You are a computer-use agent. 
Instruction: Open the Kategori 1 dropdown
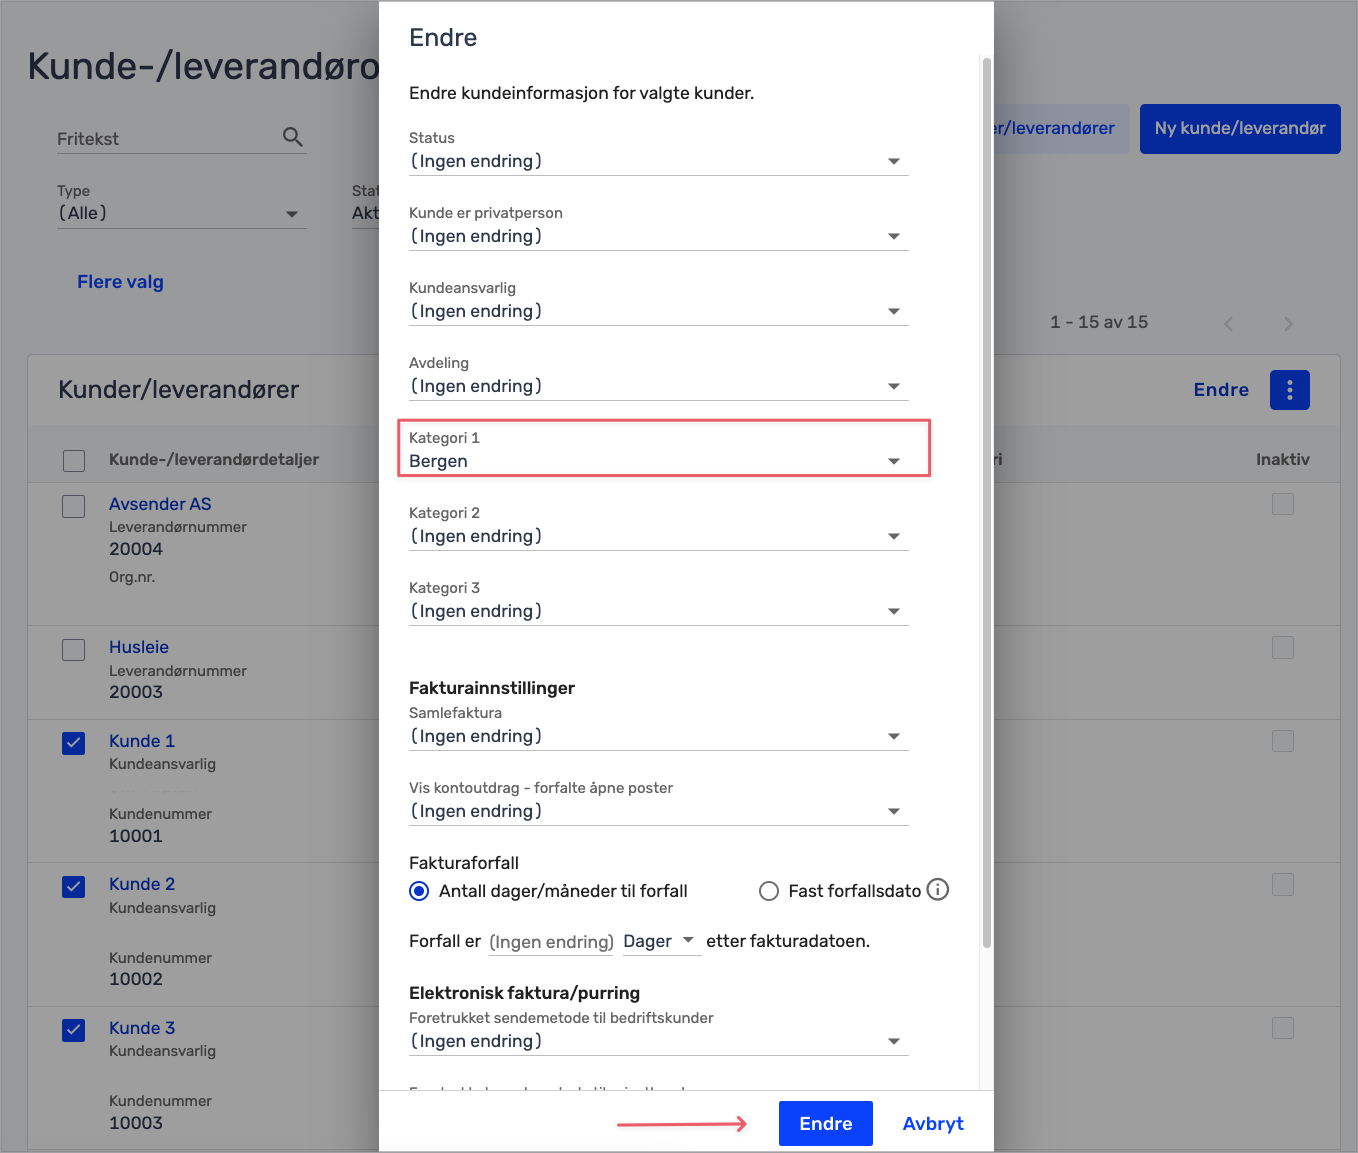pyautogui.click(x=658, y=461)
